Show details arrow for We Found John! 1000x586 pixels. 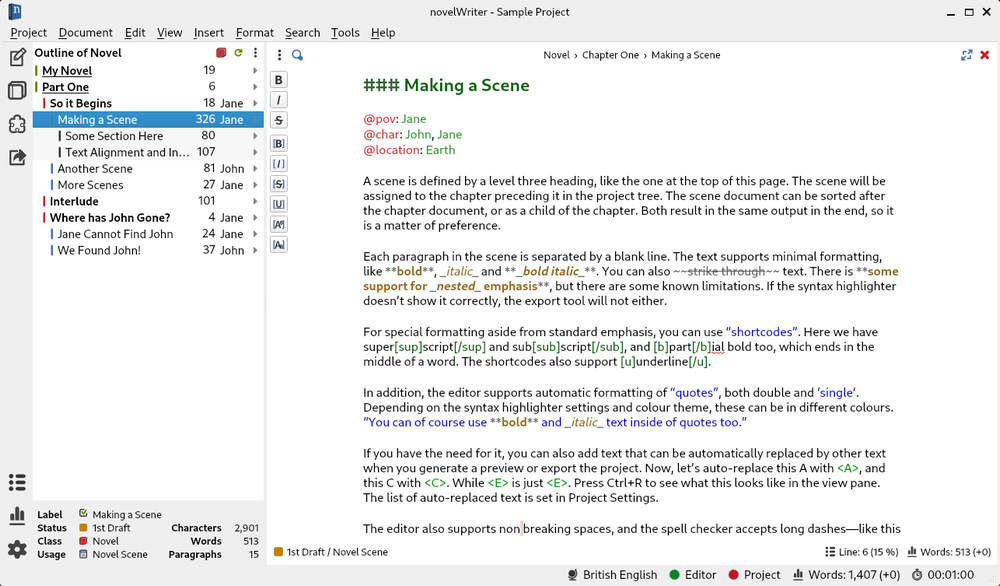pos(255,251)
